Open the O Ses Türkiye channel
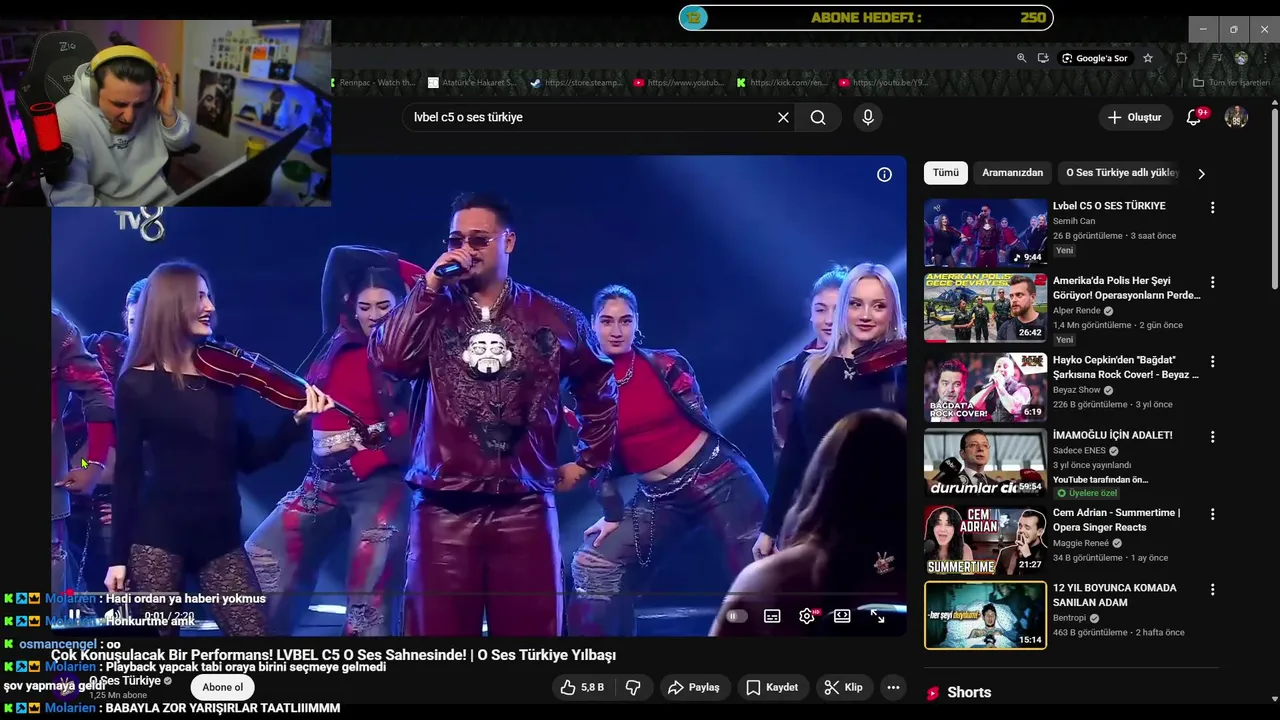 click(x=125, y=681)
